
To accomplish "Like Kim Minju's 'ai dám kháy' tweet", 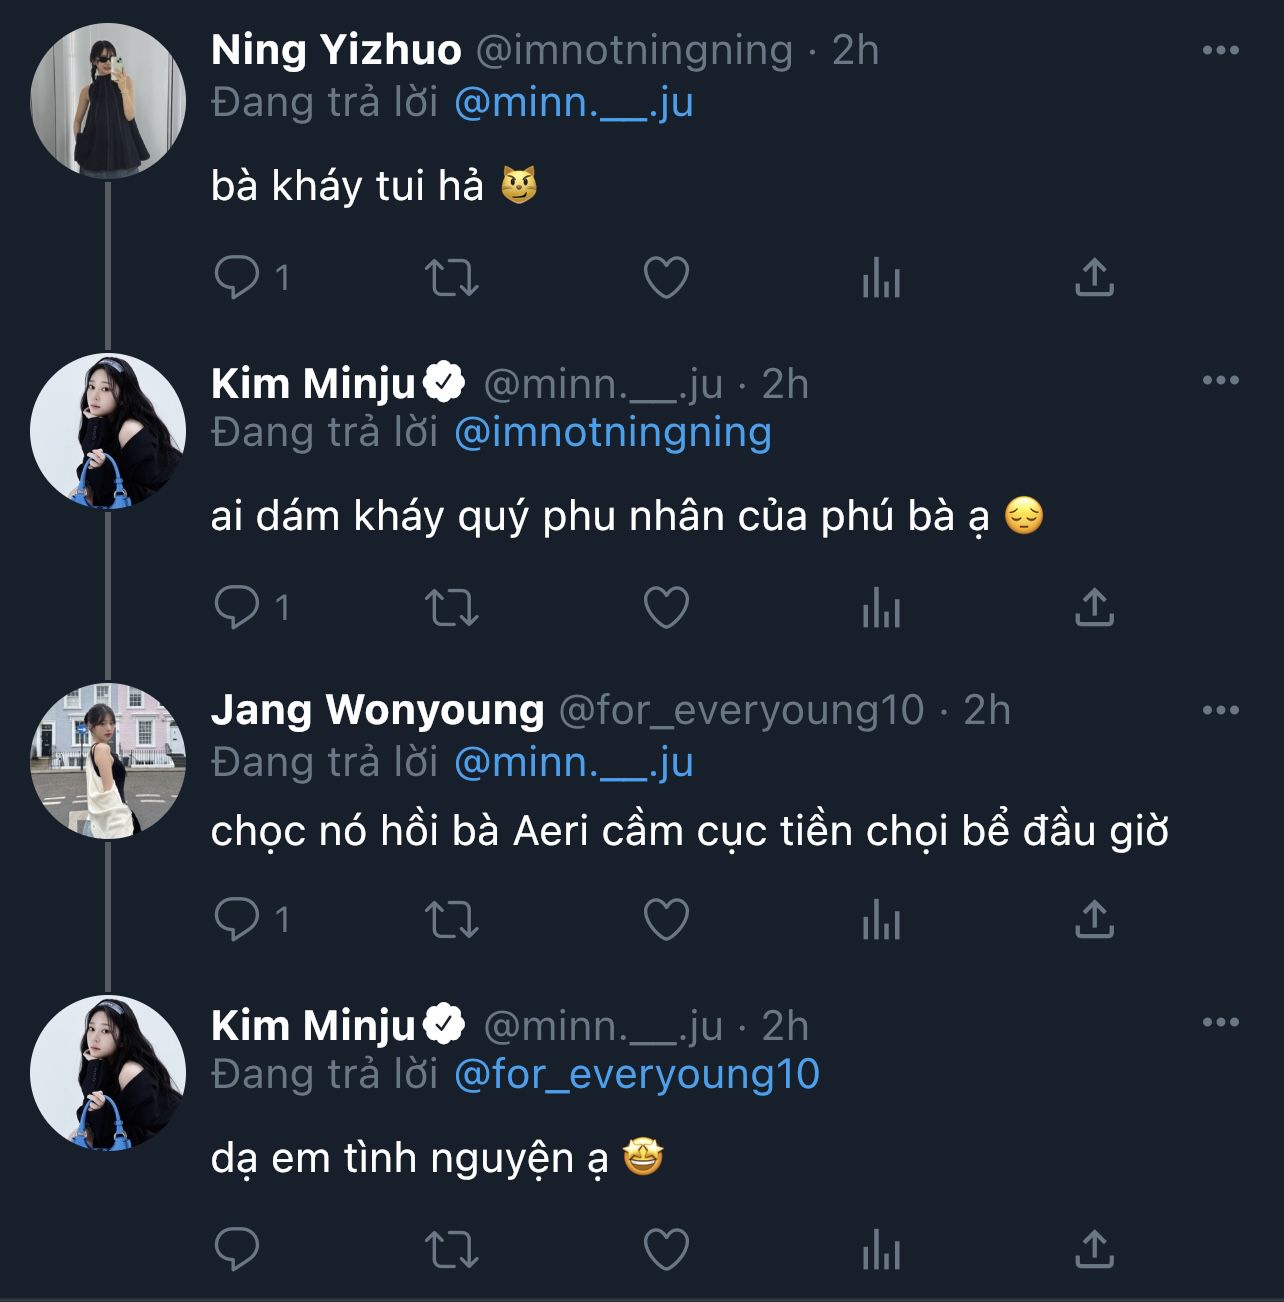I will click(x=666, y=607).
